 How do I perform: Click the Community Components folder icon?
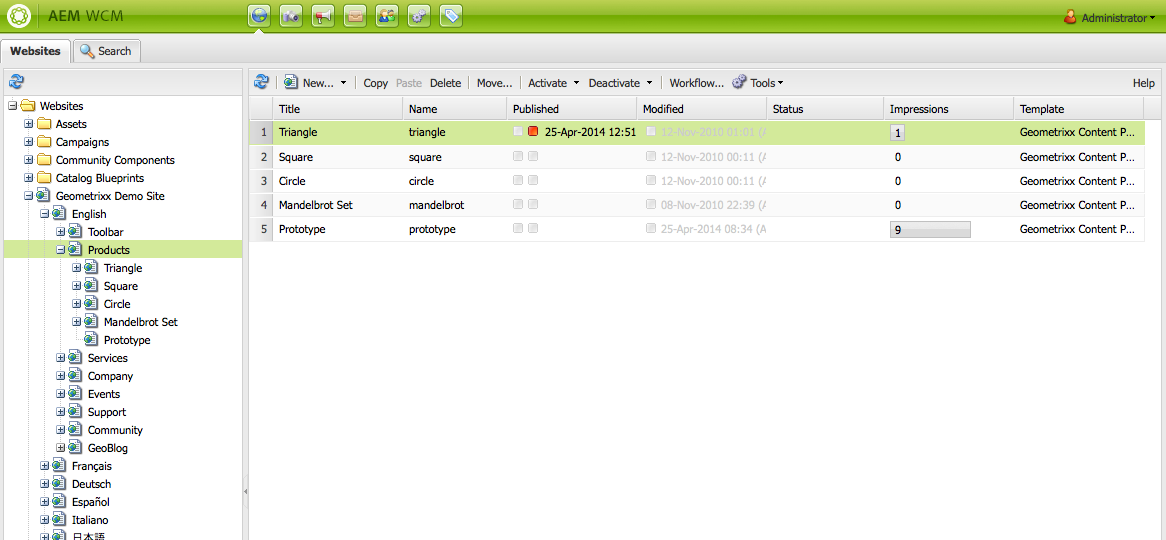point(44,160)
